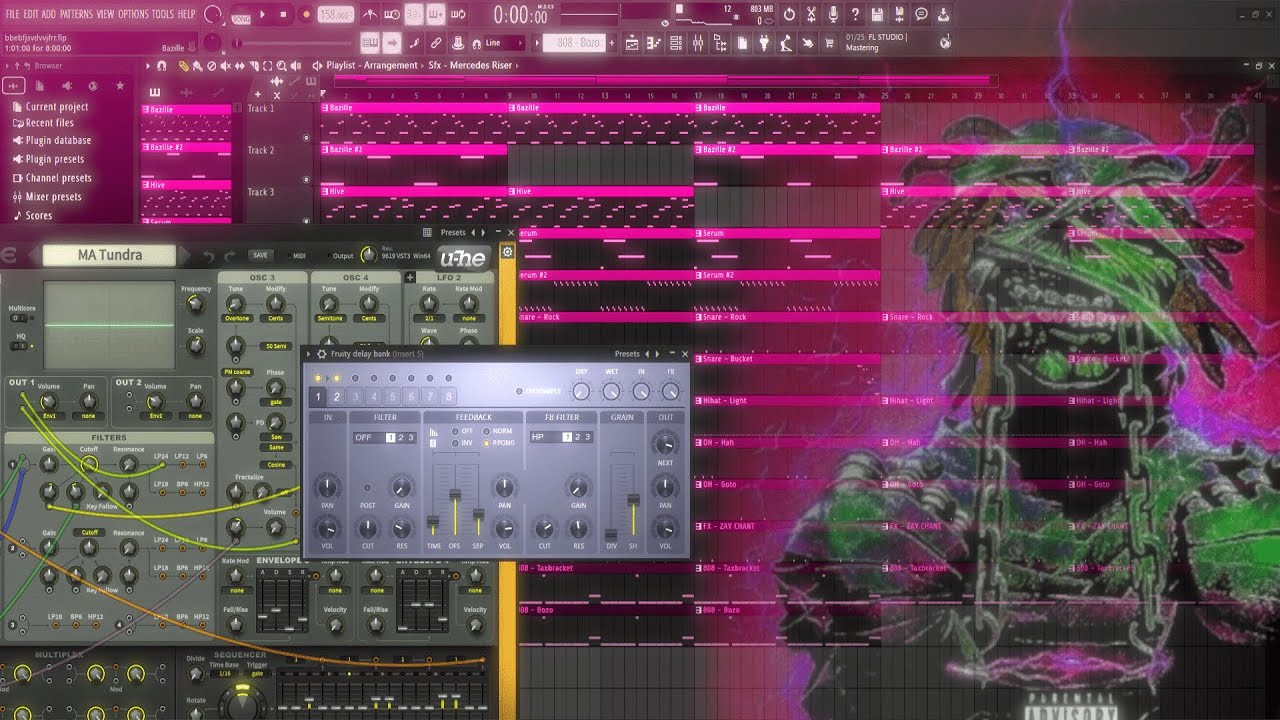
Task: Open Presets in Fruity delay bank title bar
Action: pyautogui.click(x=627, y=354)
